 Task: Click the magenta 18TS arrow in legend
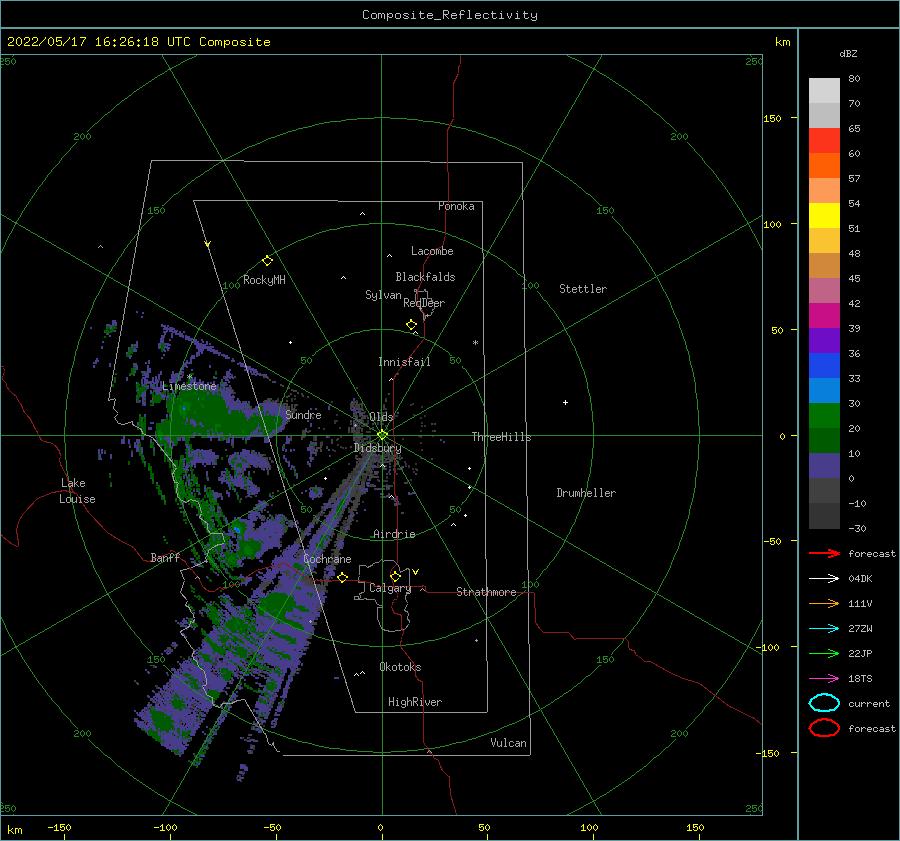pos(824,679)
